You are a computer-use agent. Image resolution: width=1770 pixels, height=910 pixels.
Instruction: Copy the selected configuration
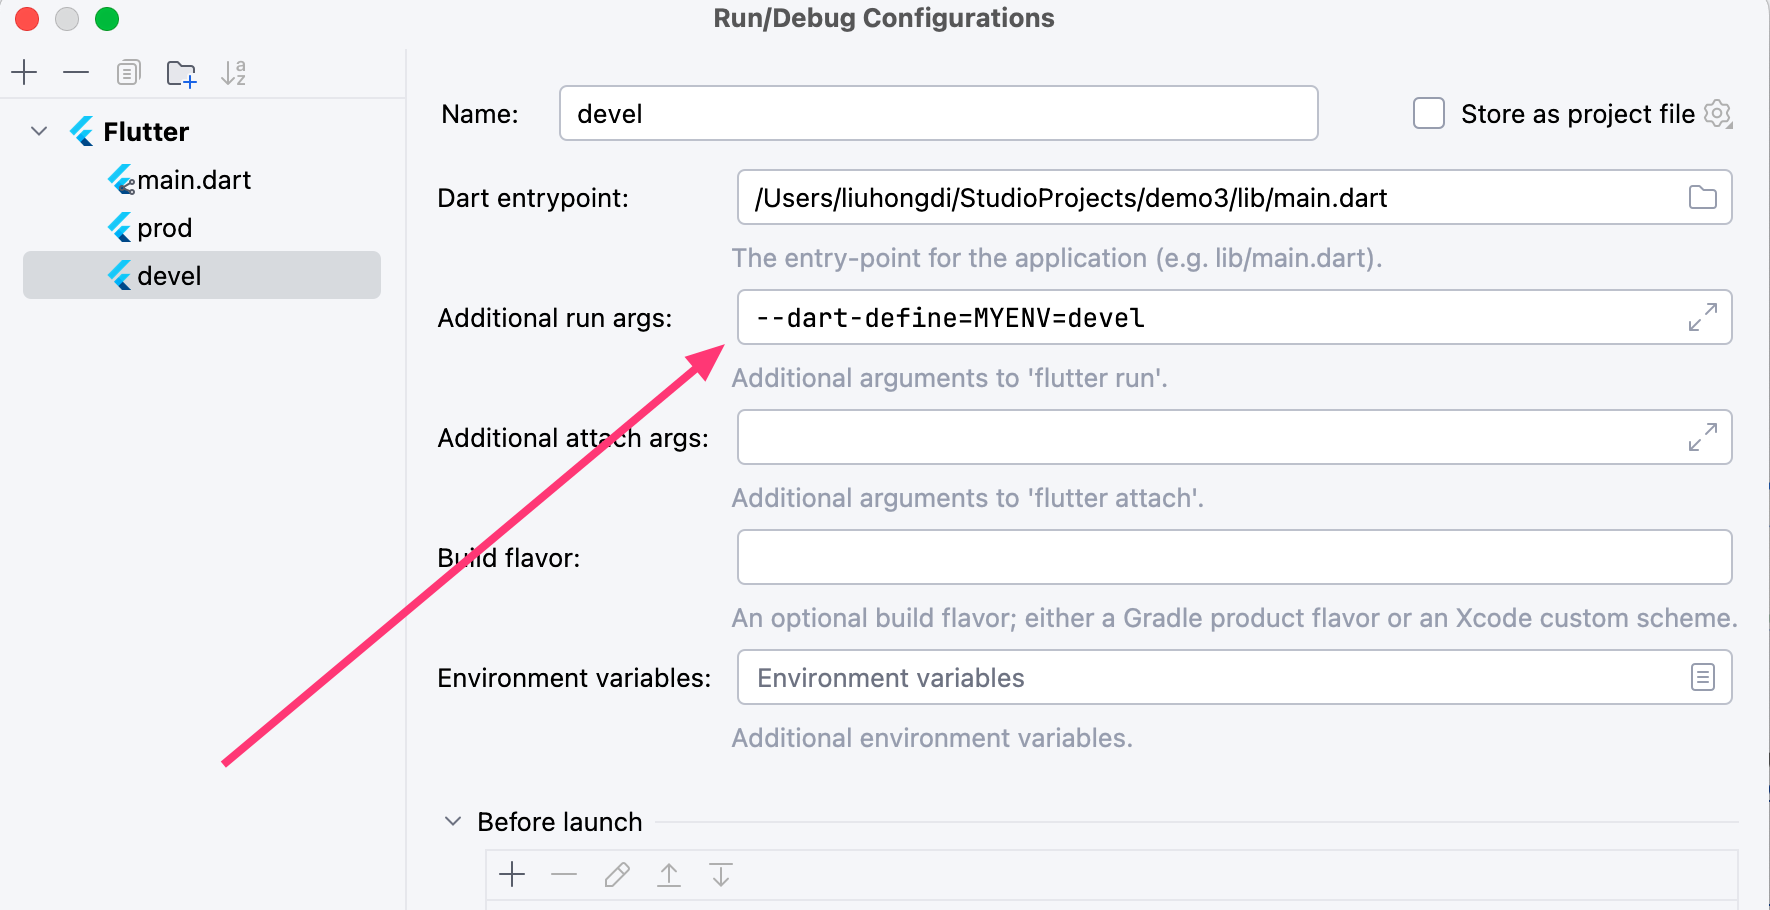point(128,73)
